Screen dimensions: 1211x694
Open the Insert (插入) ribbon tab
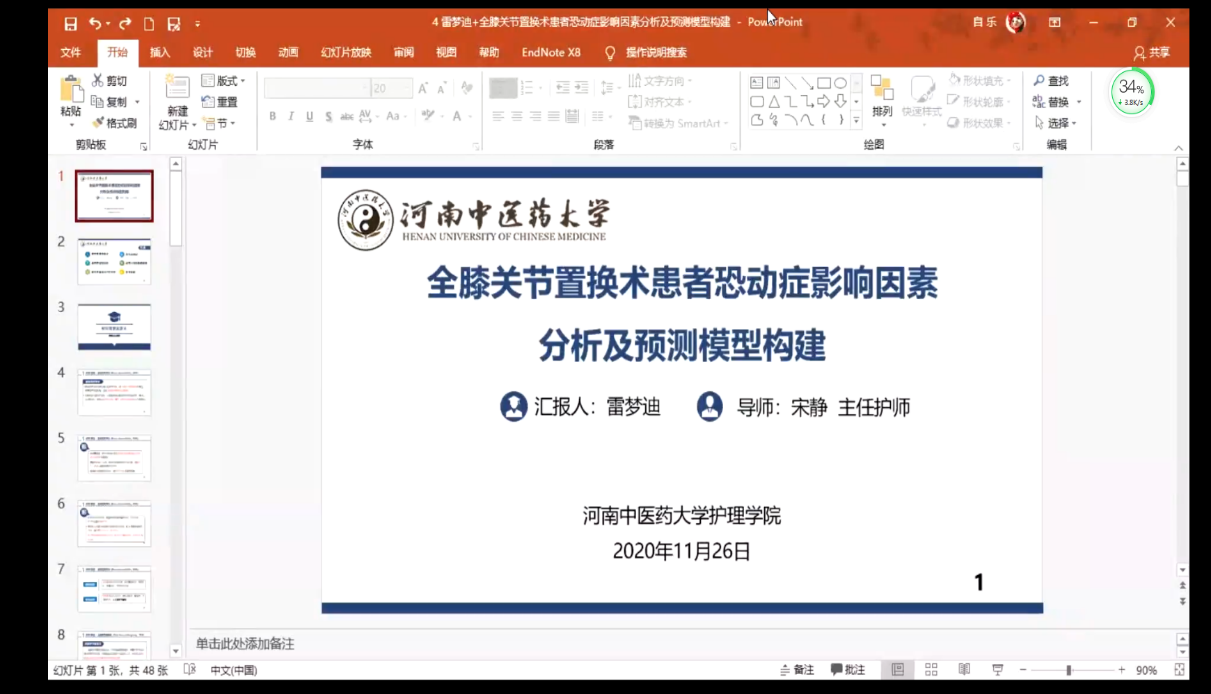tap(160, 53)
